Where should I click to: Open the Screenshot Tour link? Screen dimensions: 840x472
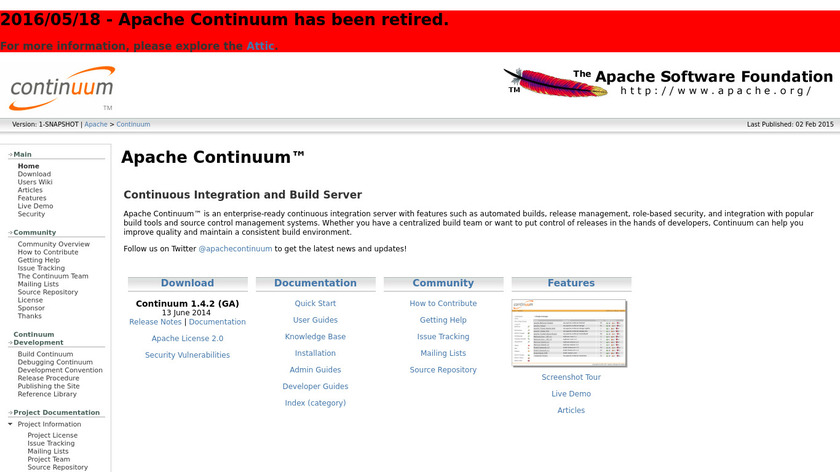571,377
